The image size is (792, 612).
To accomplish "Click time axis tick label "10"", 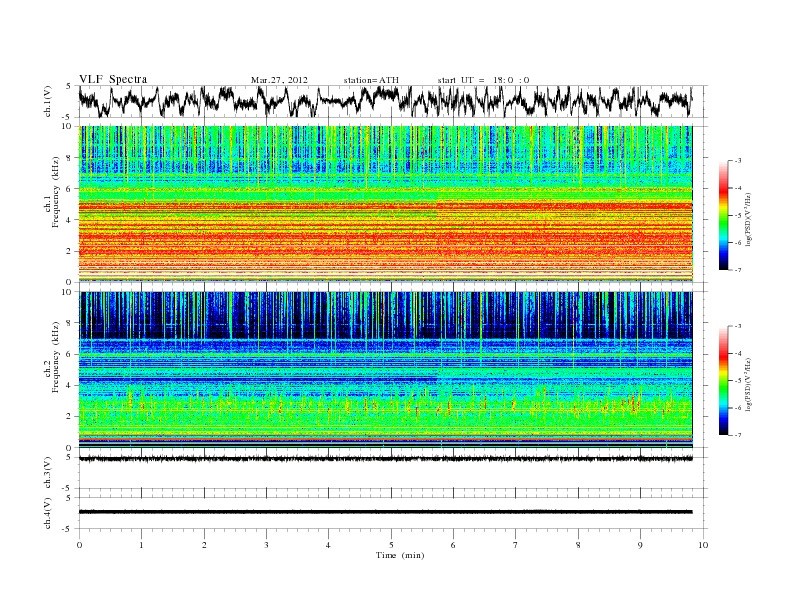I will [703, 545].
